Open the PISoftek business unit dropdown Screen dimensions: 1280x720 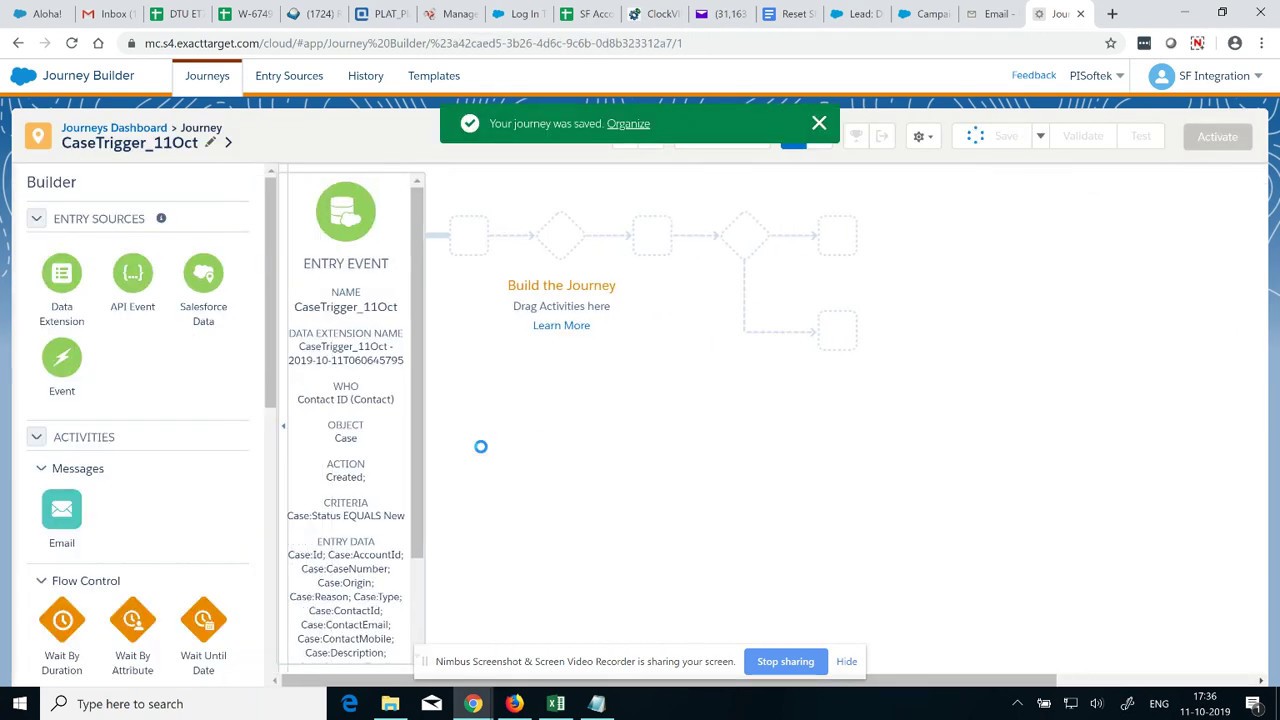click(x=1097, y=76)
